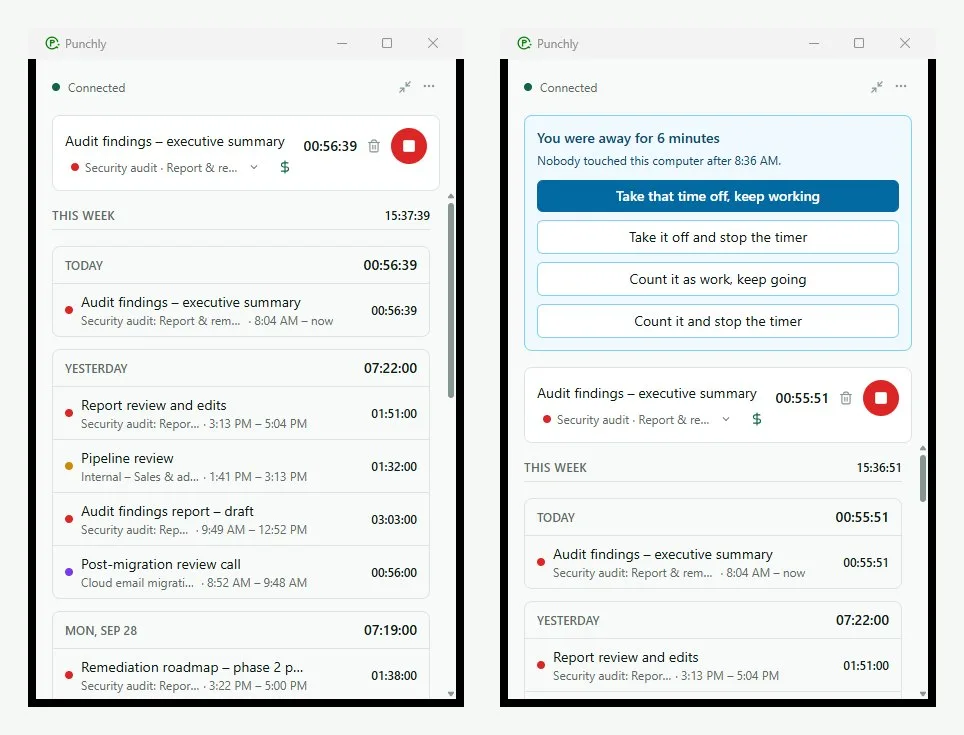This screenshot has height=735, width=964.
Task: Click the timer description in left window
Action: pos(175,141)
